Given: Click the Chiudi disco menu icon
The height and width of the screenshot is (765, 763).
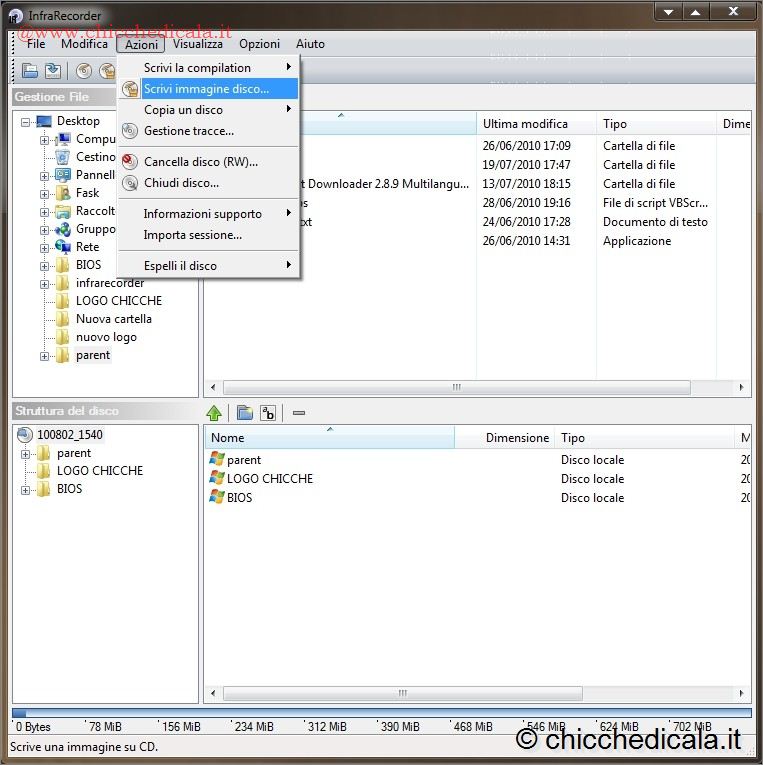Looking at the screenshot, I should tap(129, 183).
